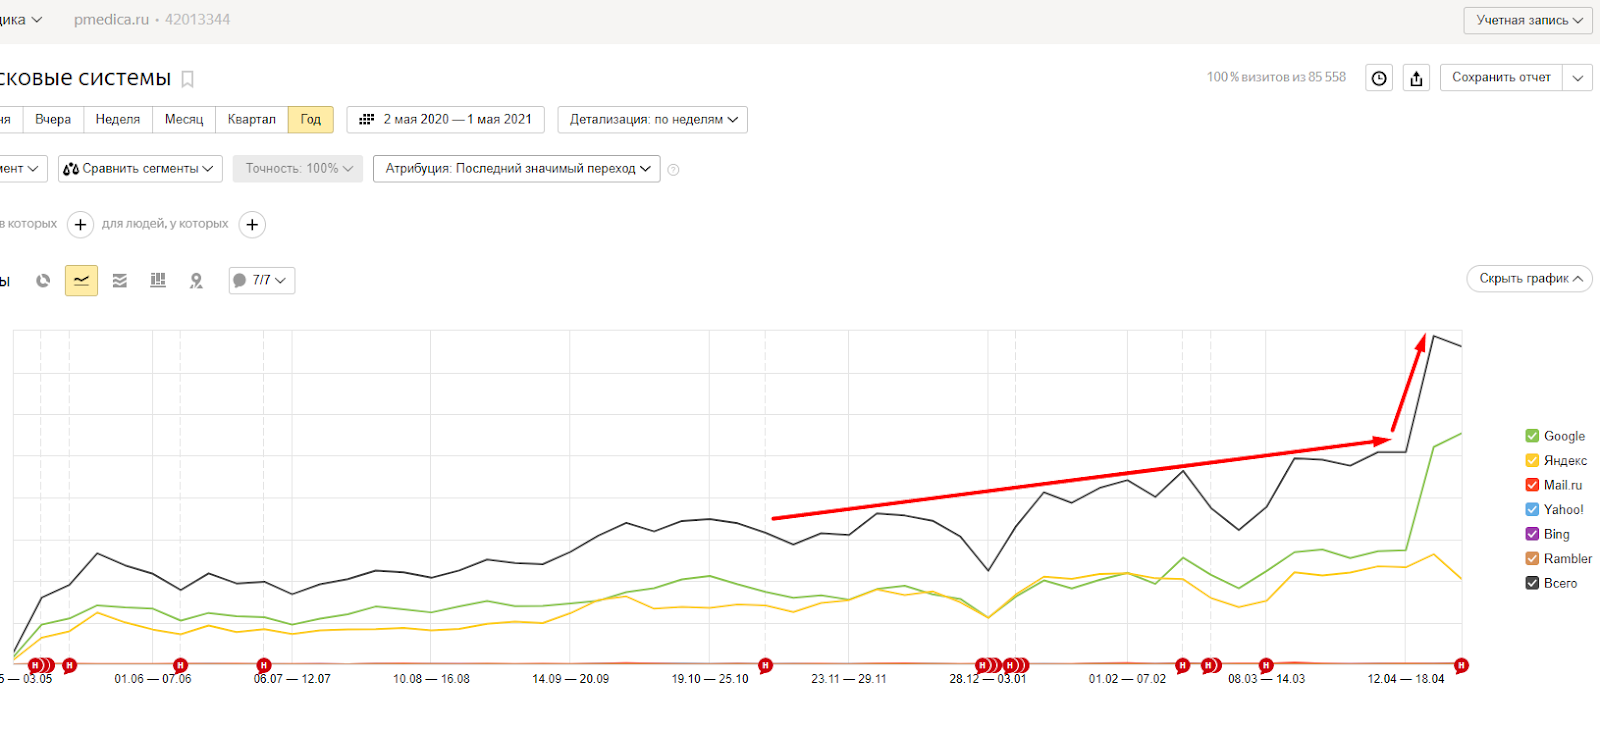This screenshot has width=1600, height=731.
Task: Uncheck the Google legend checkbox
Action: [x=1532, y=436]
